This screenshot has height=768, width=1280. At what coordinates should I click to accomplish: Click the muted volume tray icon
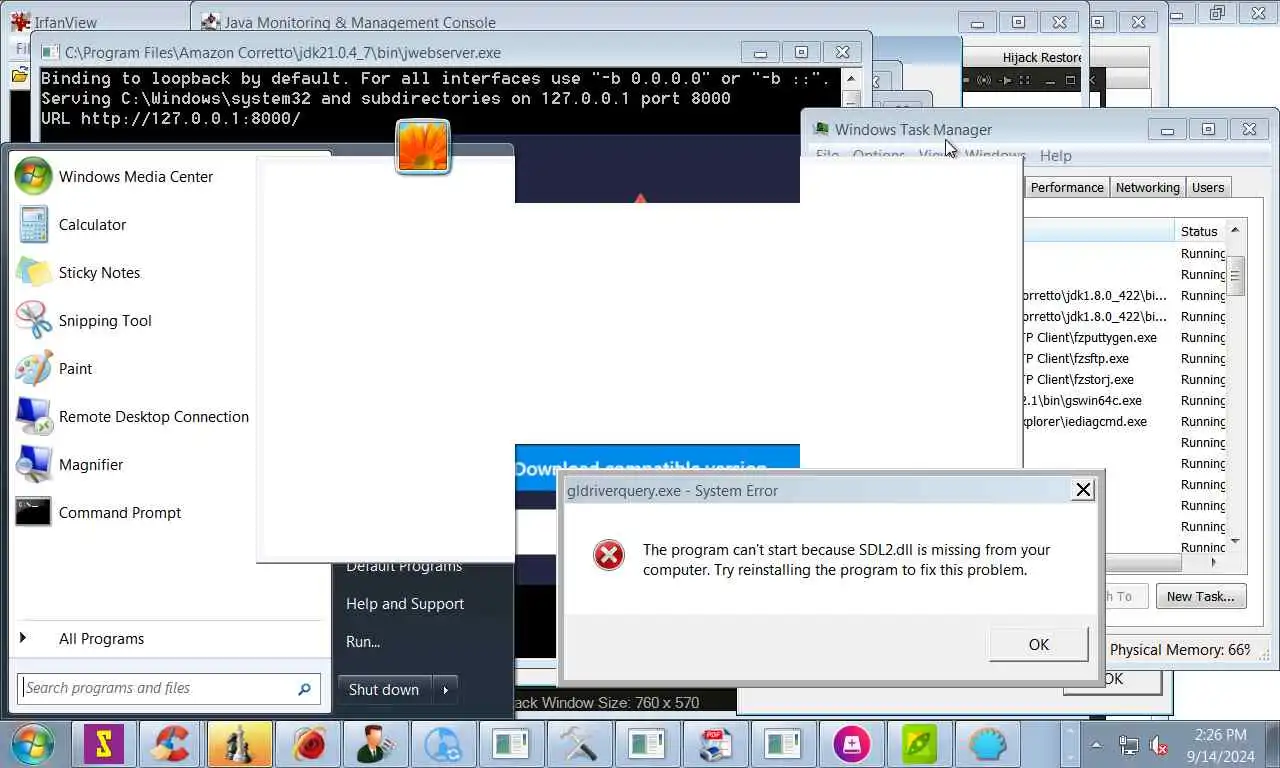point(1160,745)
